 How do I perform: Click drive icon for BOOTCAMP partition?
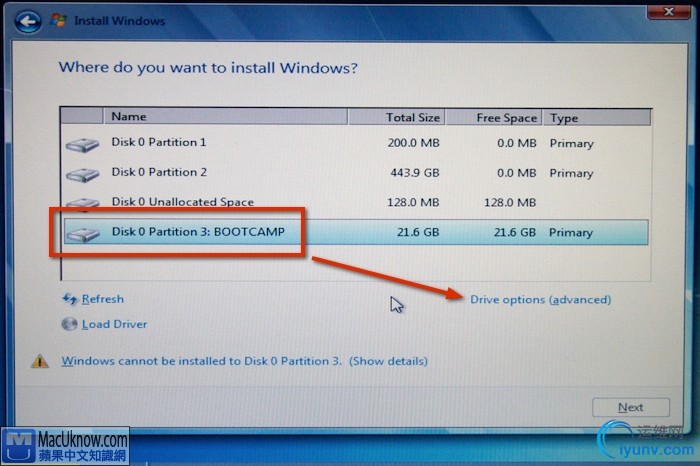(x=83, y=234)
